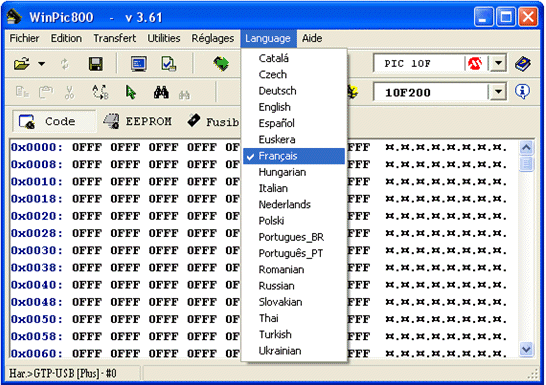Choose Español language

coord(294,123)
